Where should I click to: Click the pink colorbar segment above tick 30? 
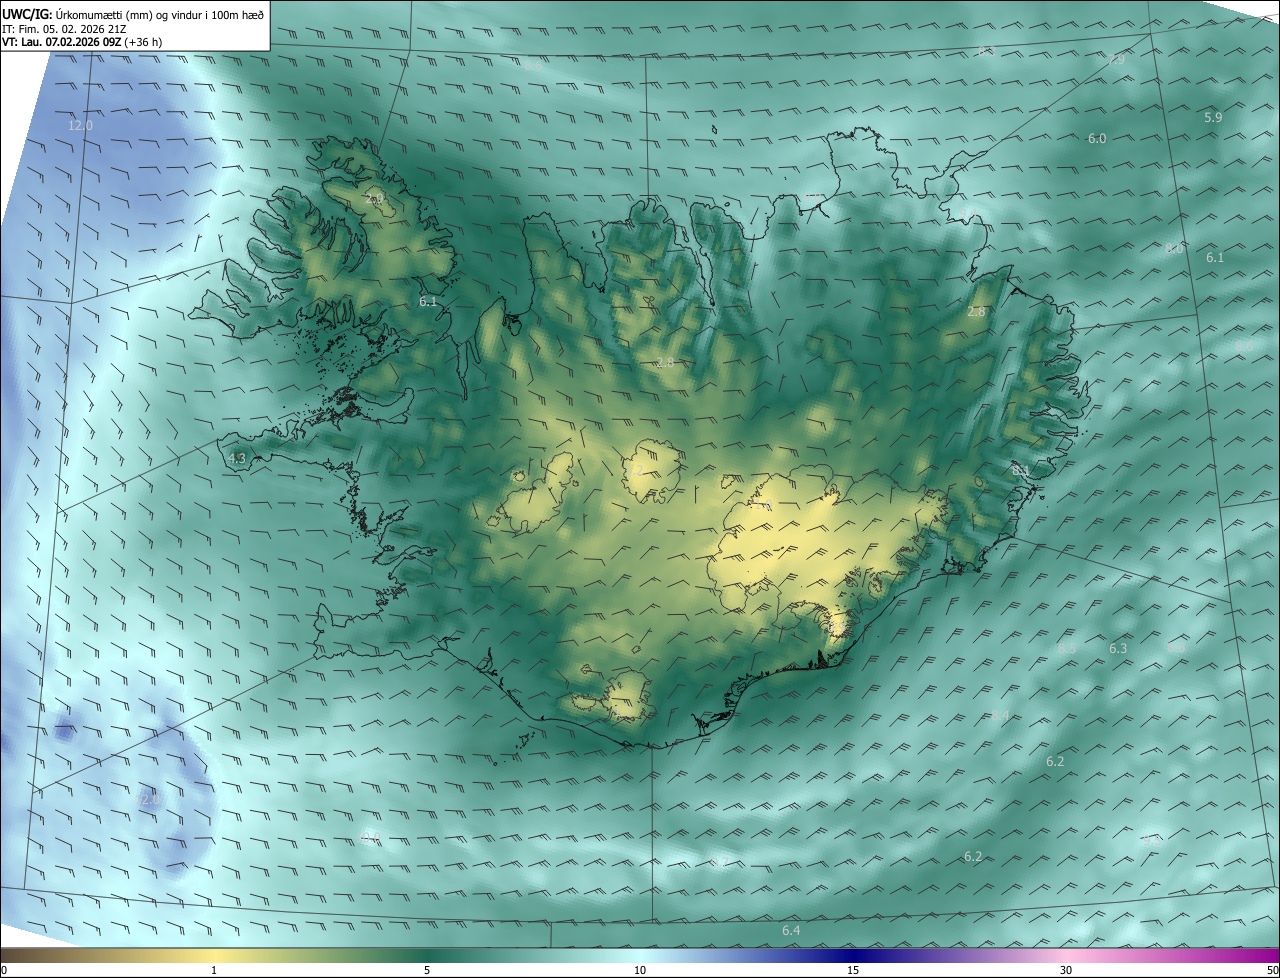[x=1066, y=955]
